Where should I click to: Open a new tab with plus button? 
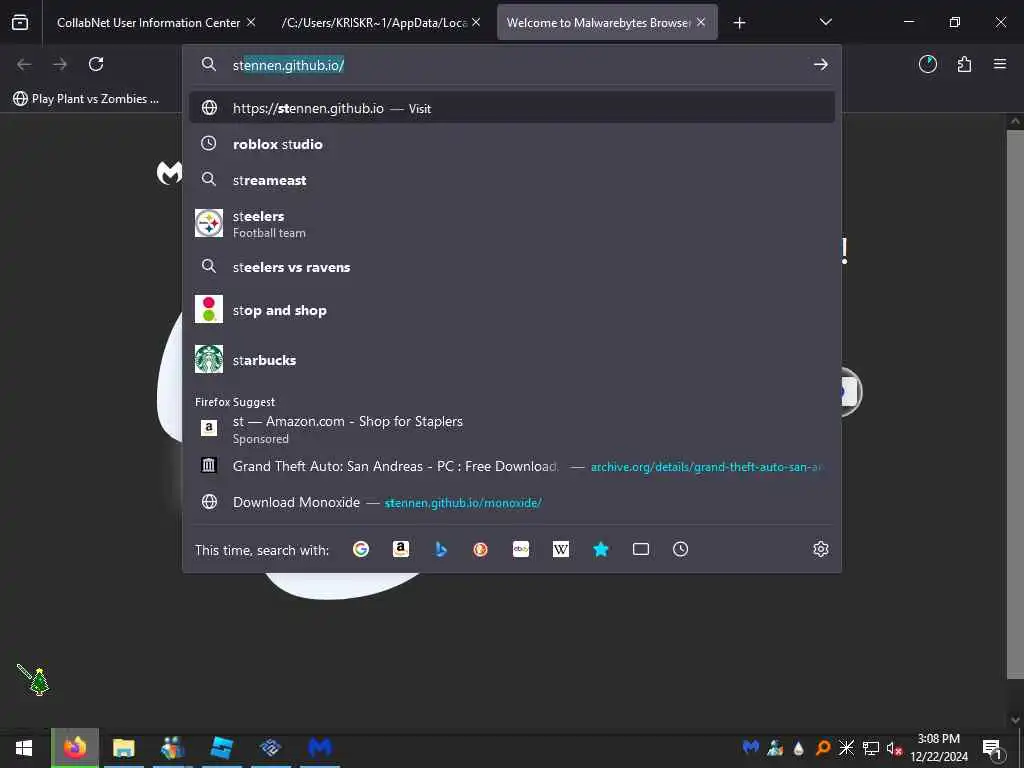739,23
